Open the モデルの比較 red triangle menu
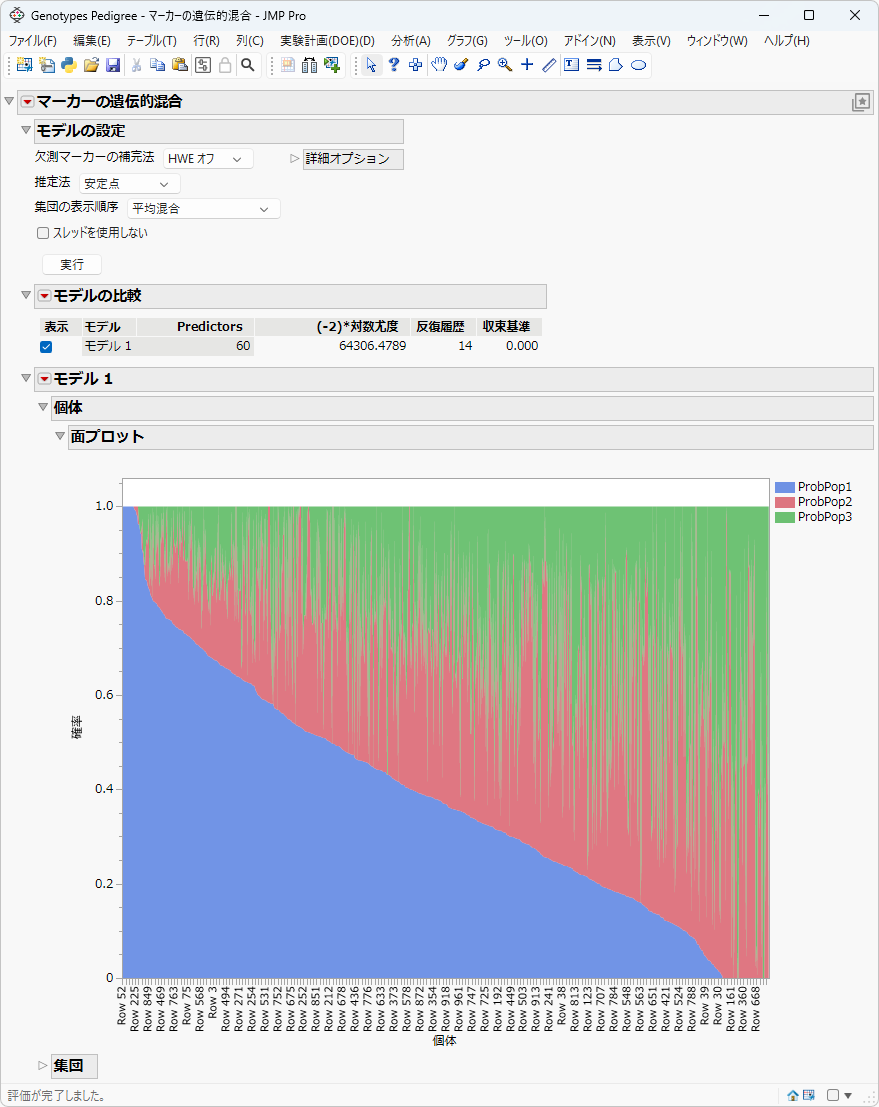Image resolution: width=879 pixels, height=1107 pixels. point(44,296)
